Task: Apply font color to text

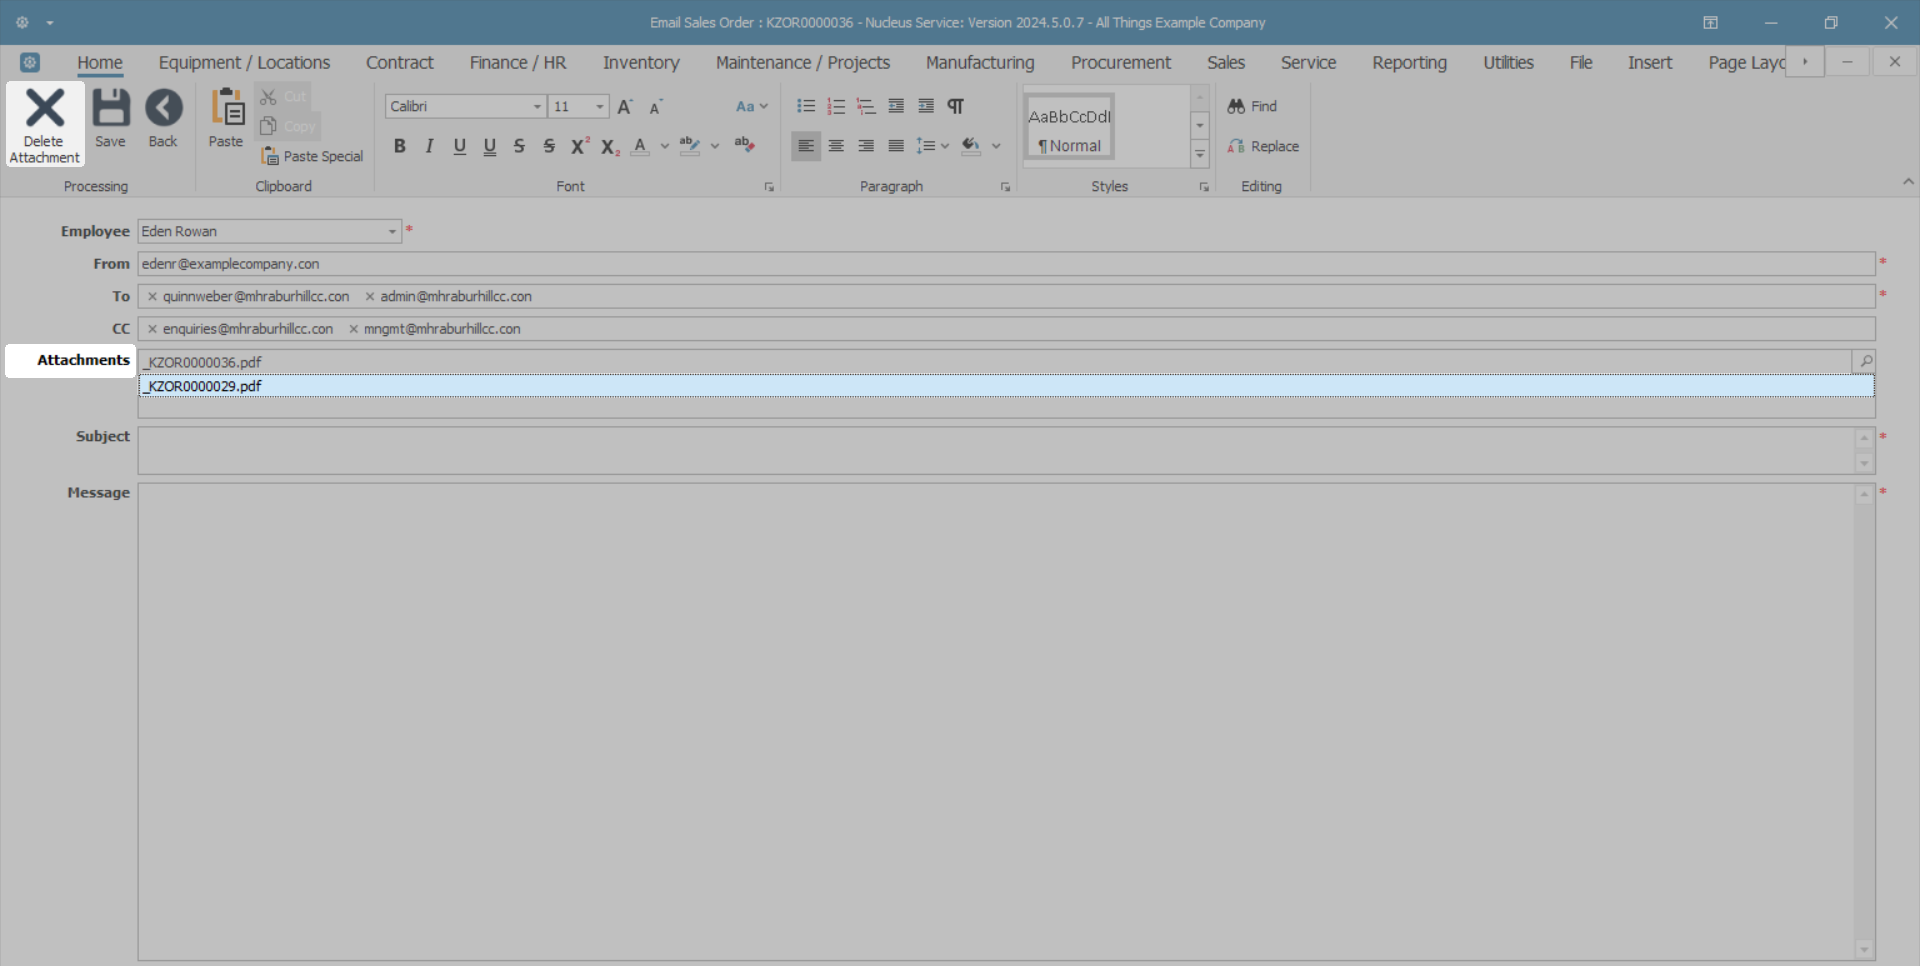Action: point(641,146)
